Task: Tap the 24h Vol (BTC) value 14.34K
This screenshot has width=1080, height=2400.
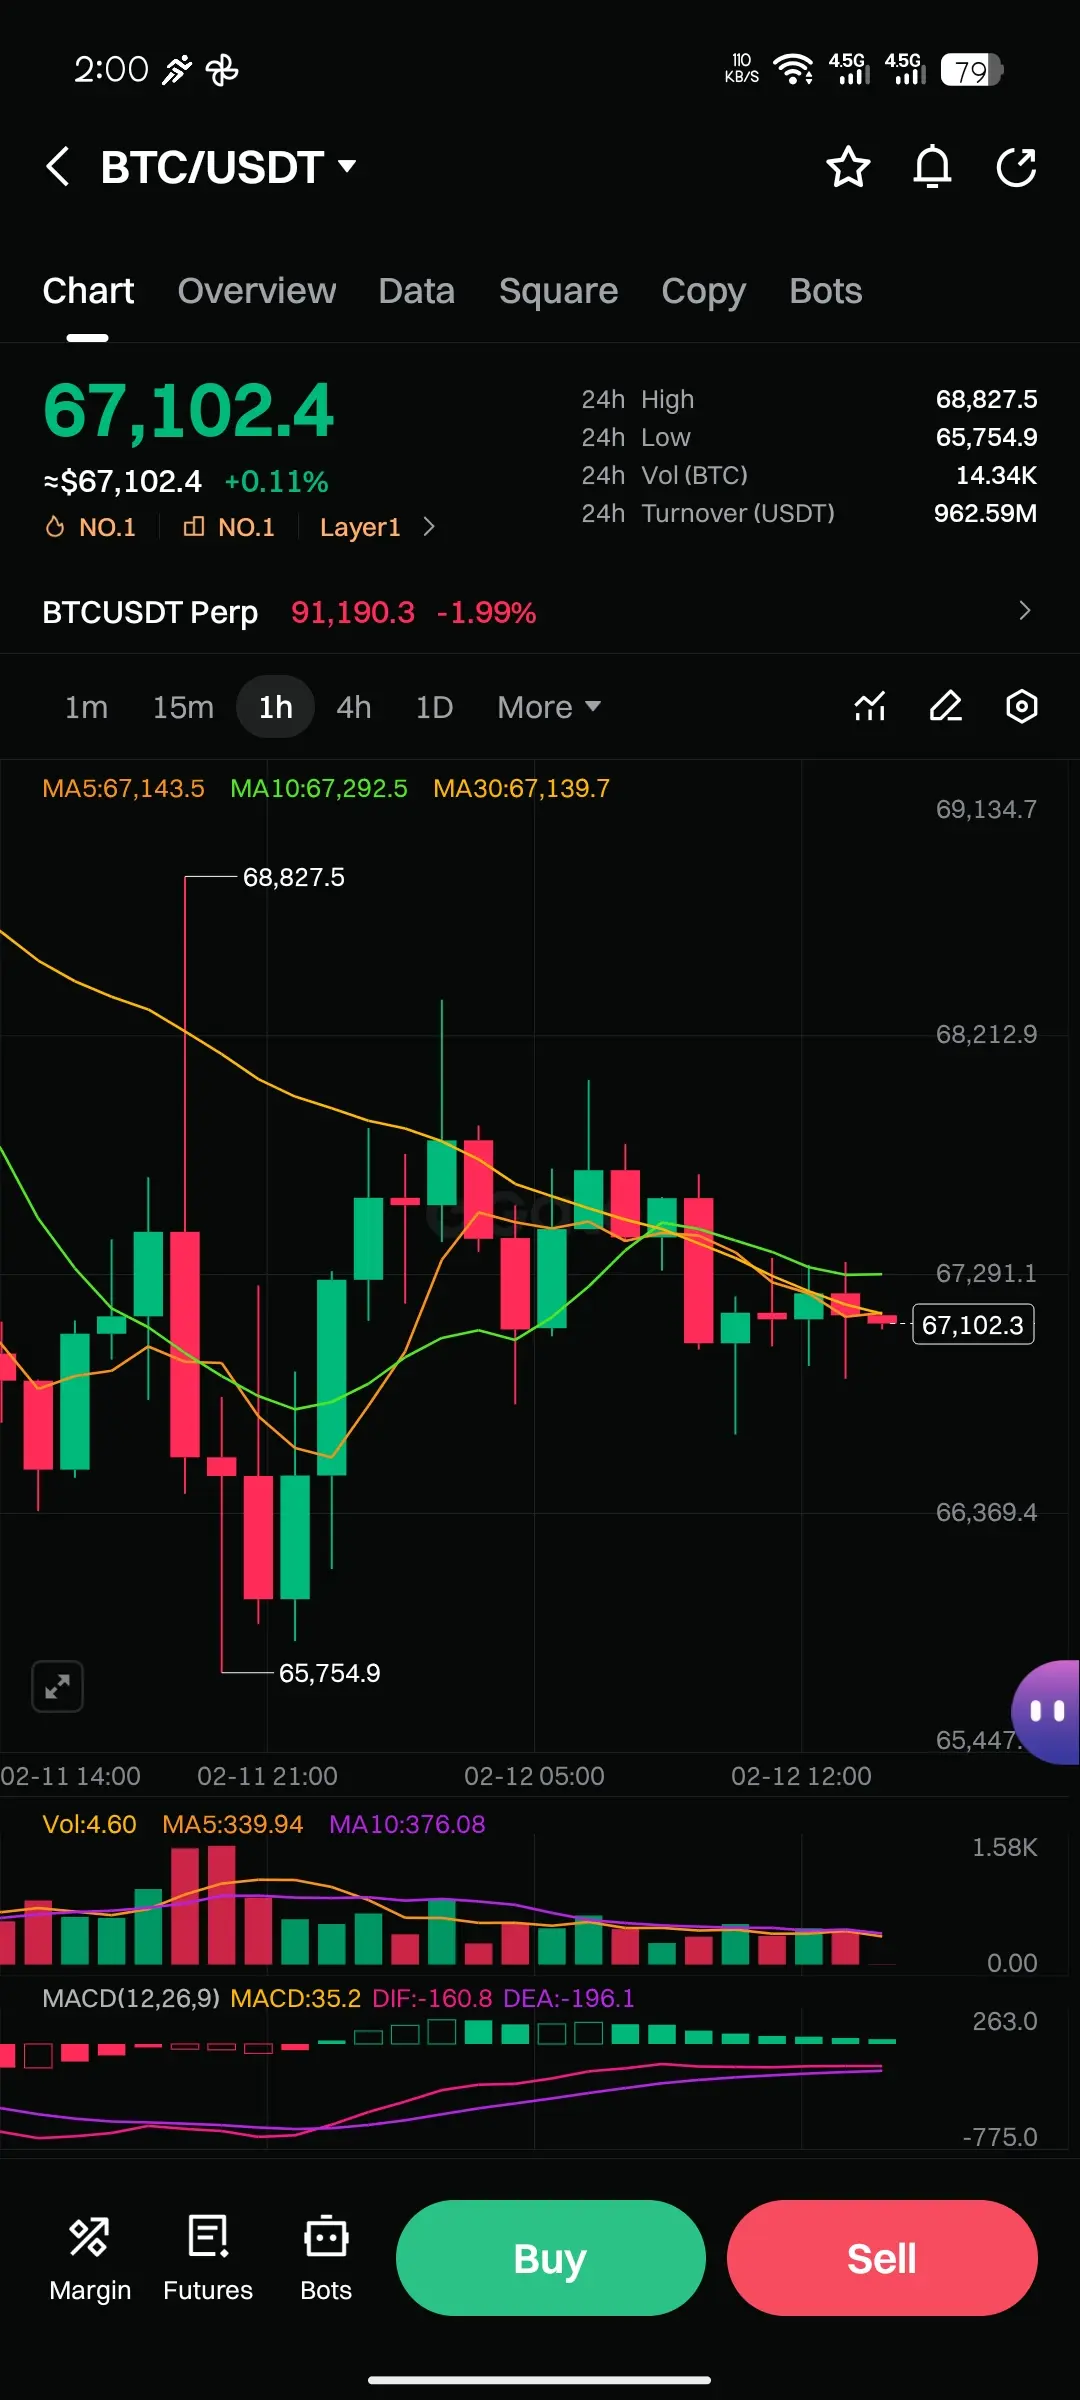Action: [996, 475]
